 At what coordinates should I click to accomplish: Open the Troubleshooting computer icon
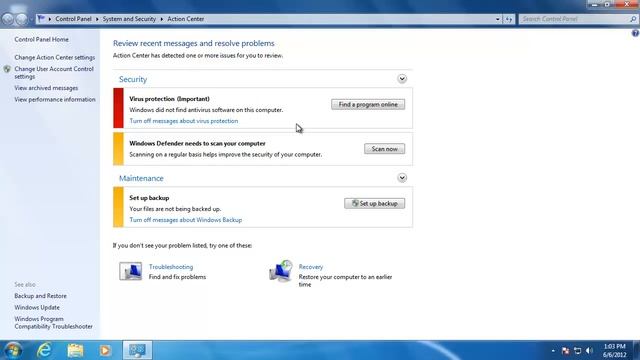pyautogui.click(x=131, y=271)
